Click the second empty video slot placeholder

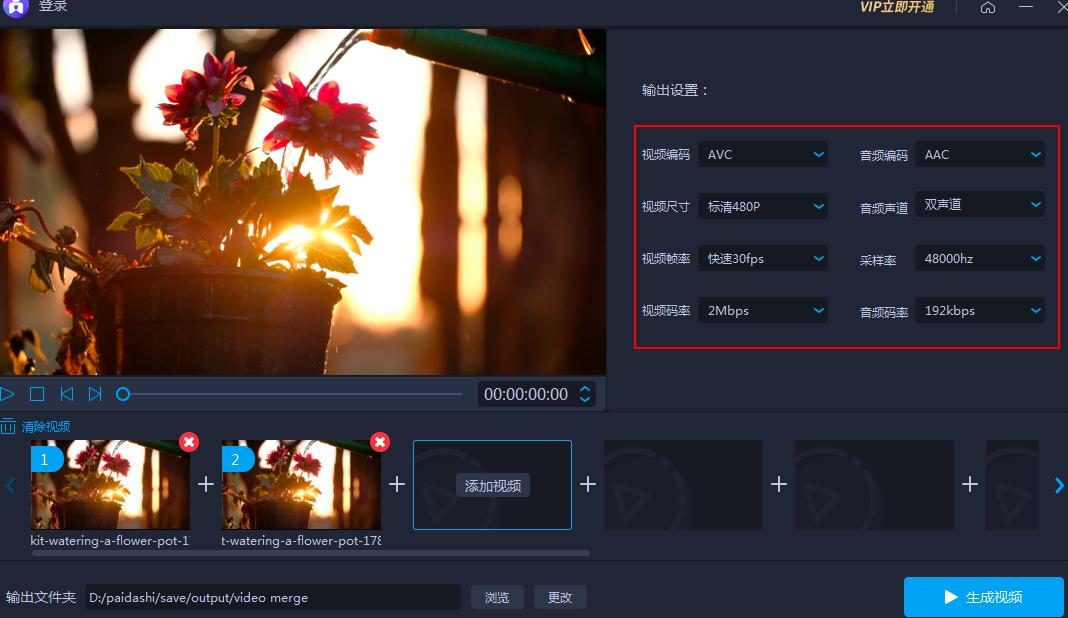pos(875,484)
